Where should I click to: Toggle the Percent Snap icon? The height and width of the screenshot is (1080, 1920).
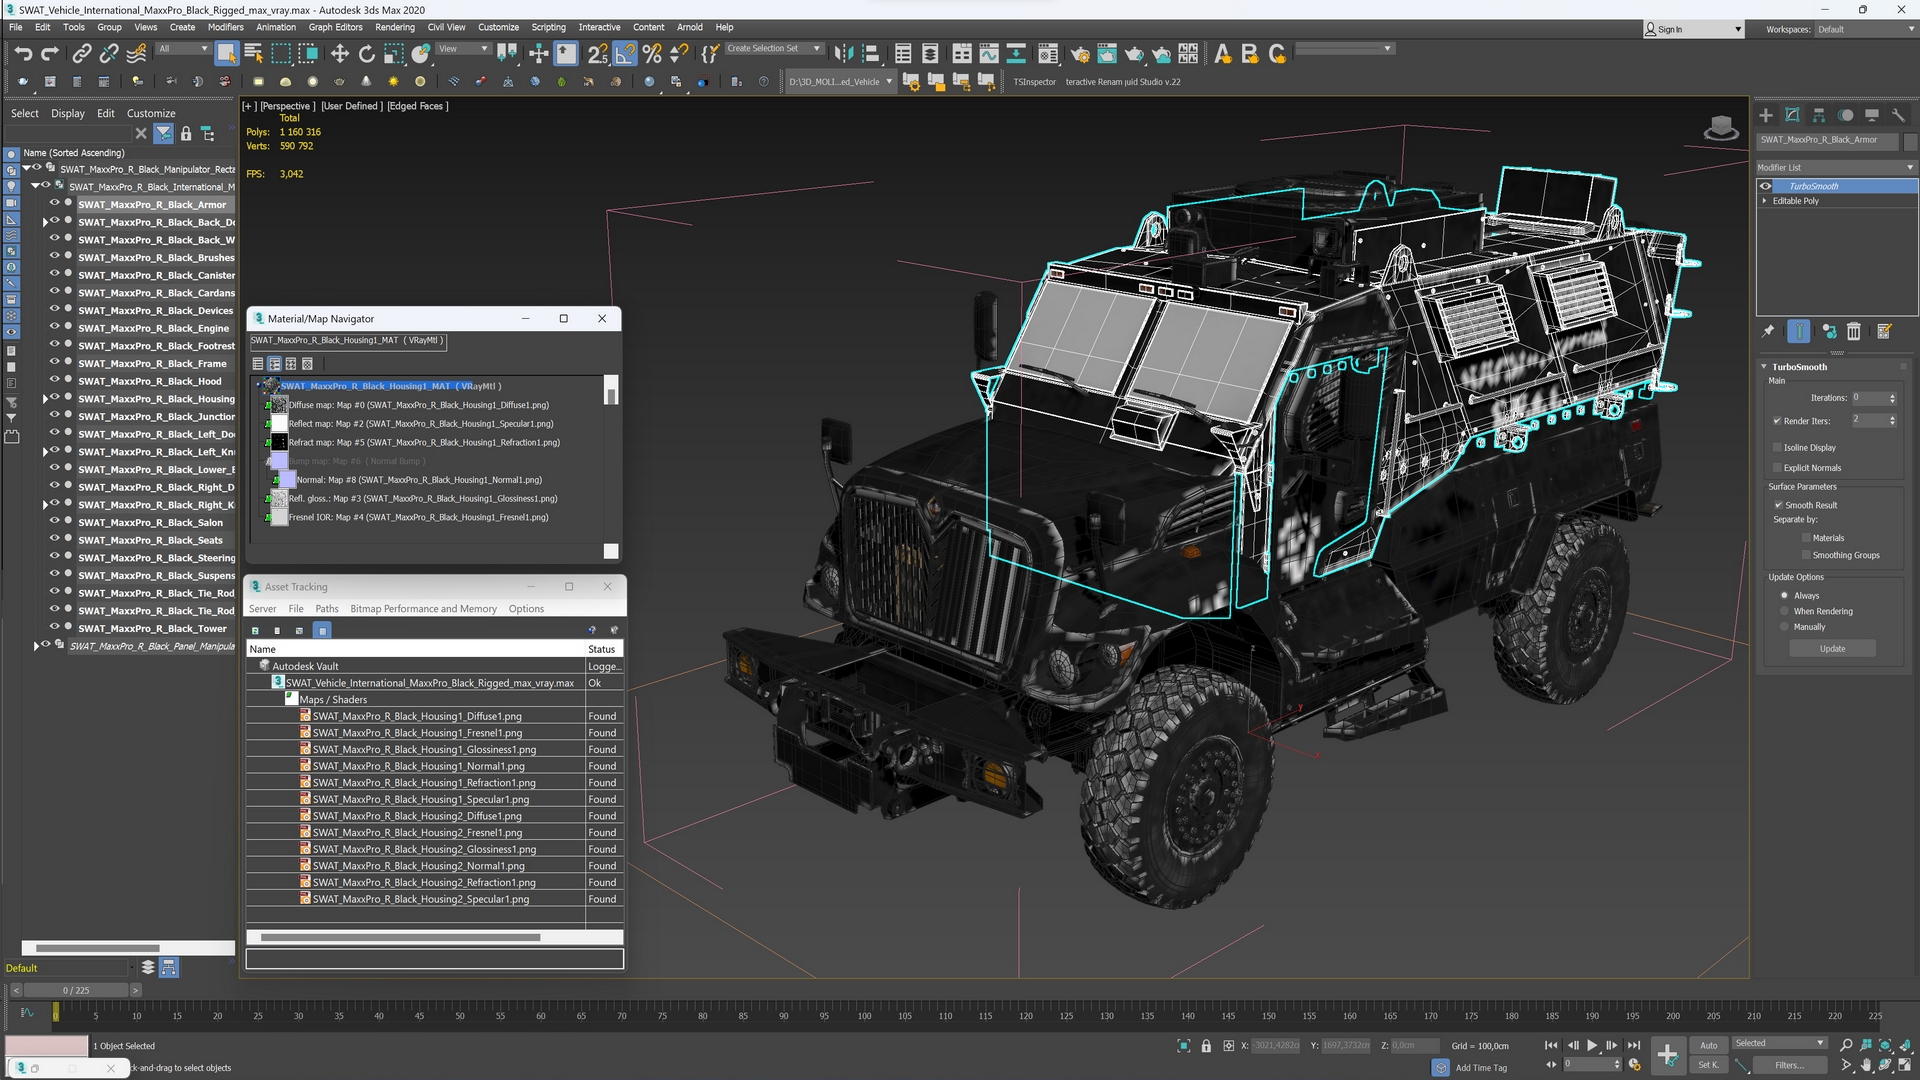[652, 53]
